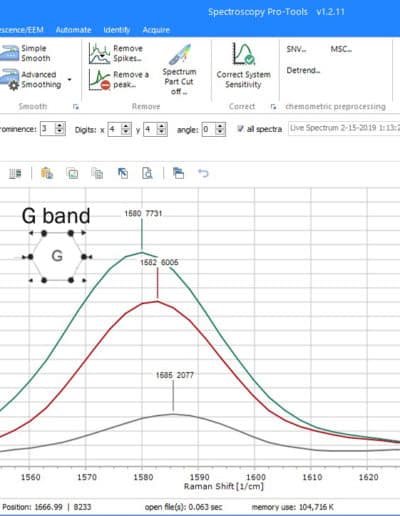Click the barcode-style chart toolbar icon
Screen dimensions: 400x516
pyautogui.click(x=15, y=173)
